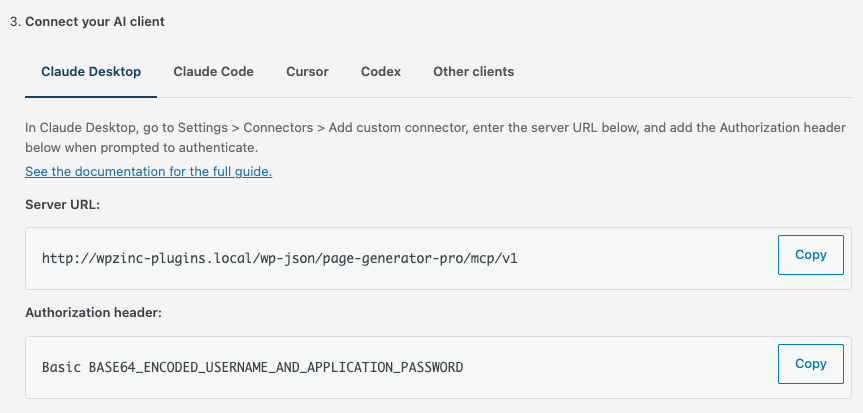Open the Cursor tab
The height and width of the screenshot is (413, 863).
pyautogui.click(x=307, y=72)
